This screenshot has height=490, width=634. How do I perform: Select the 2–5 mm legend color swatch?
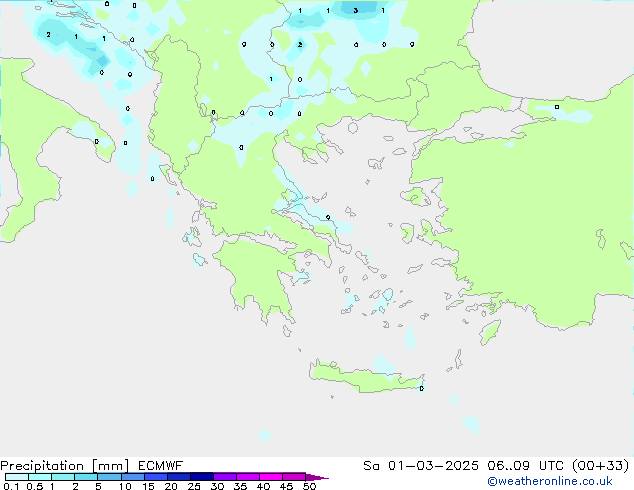[86, 477]
